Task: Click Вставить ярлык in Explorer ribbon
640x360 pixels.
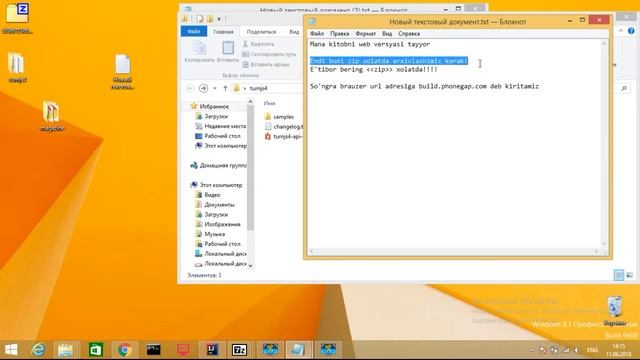Action: [266, 64]
